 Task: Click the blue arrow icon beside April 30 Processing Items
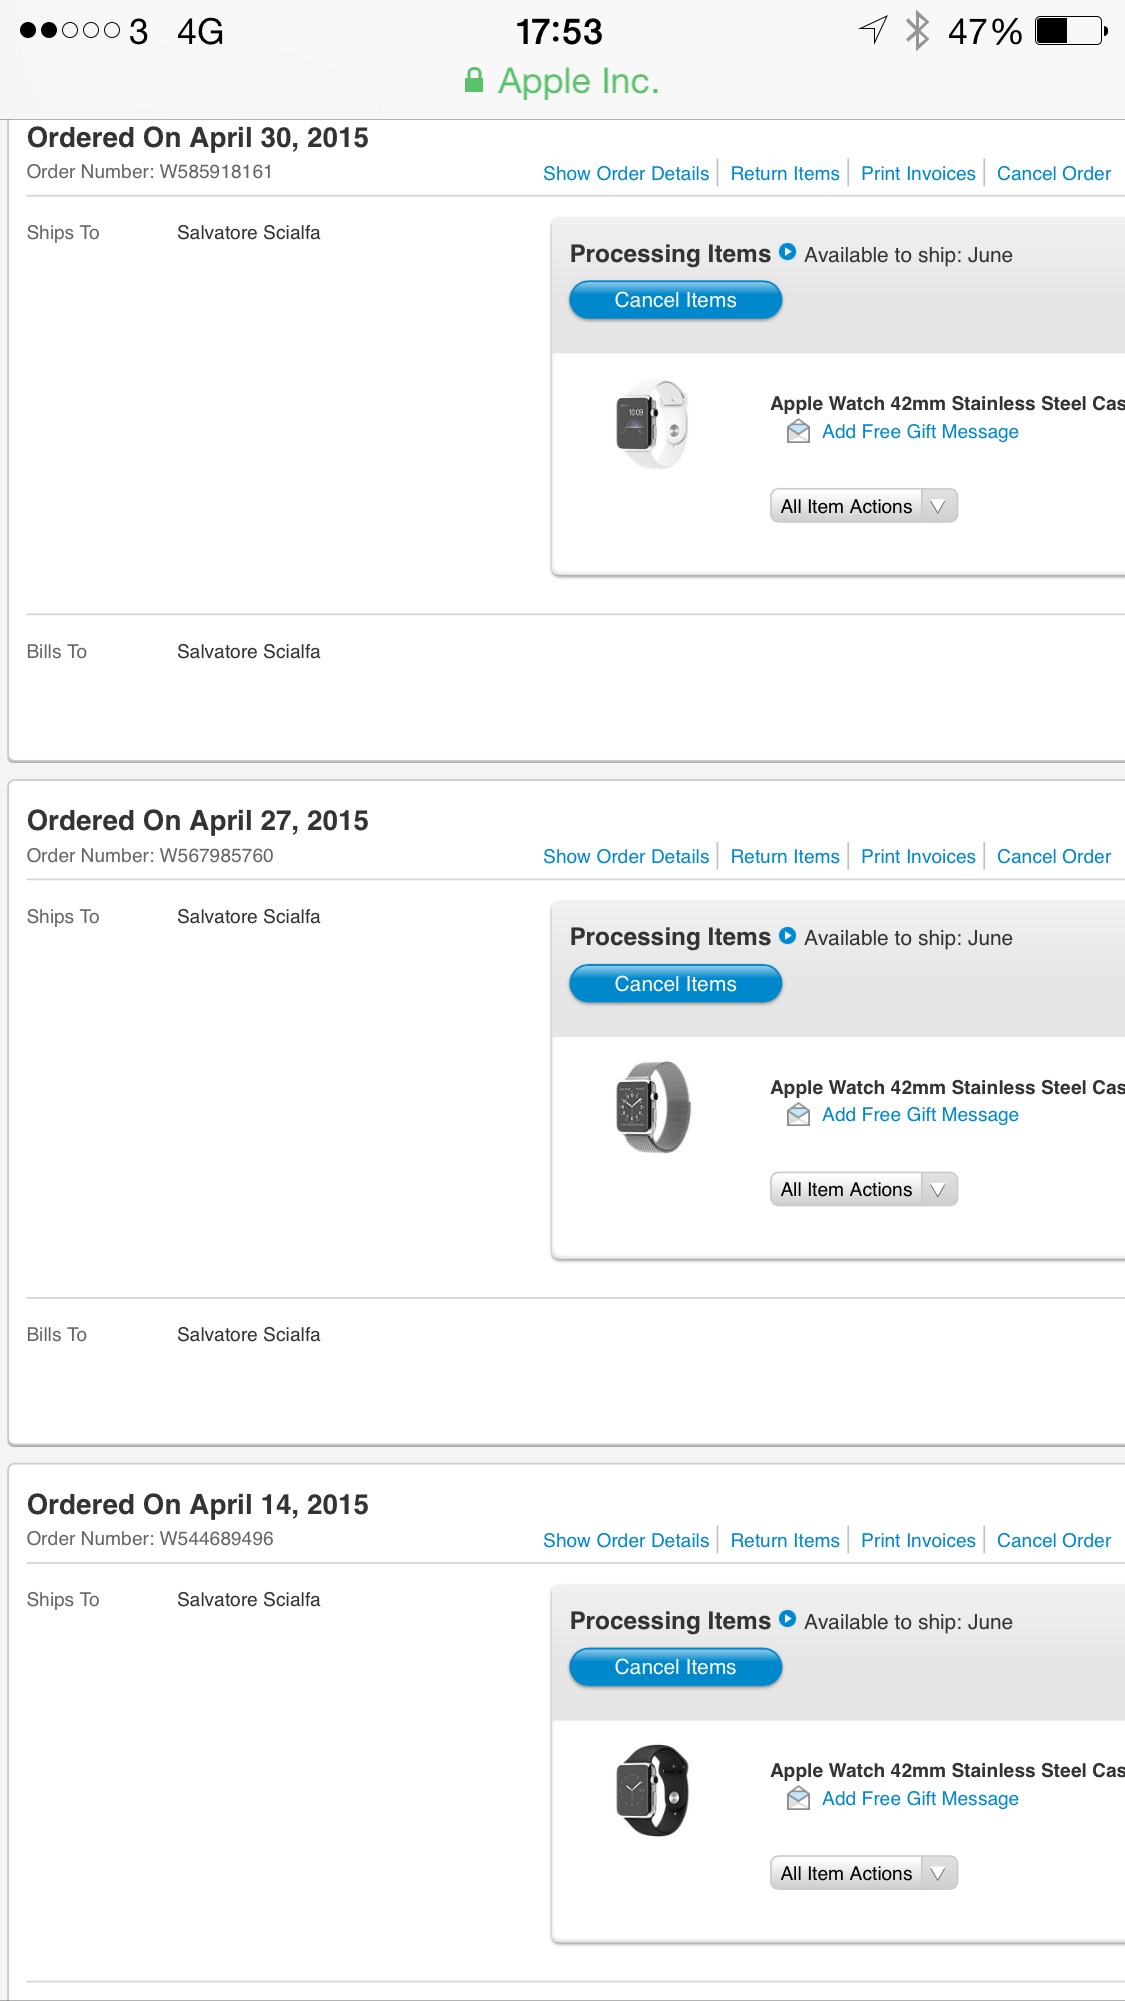(x=787, y=252)
